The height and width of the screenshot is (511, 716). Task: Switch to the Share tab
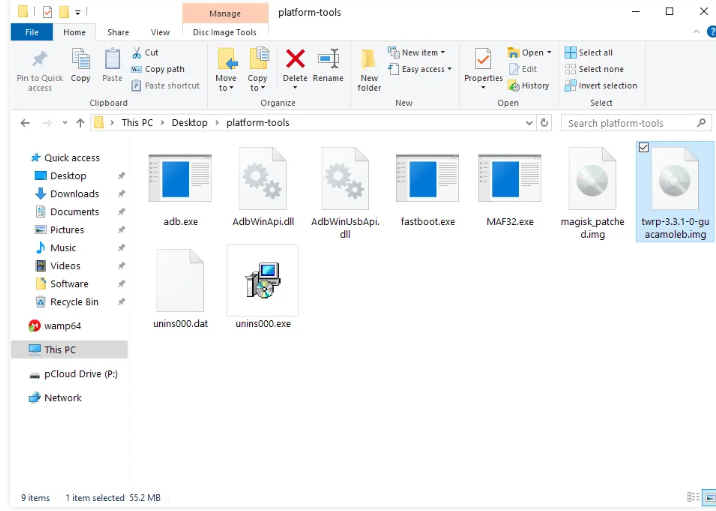[x=118, y=32]
